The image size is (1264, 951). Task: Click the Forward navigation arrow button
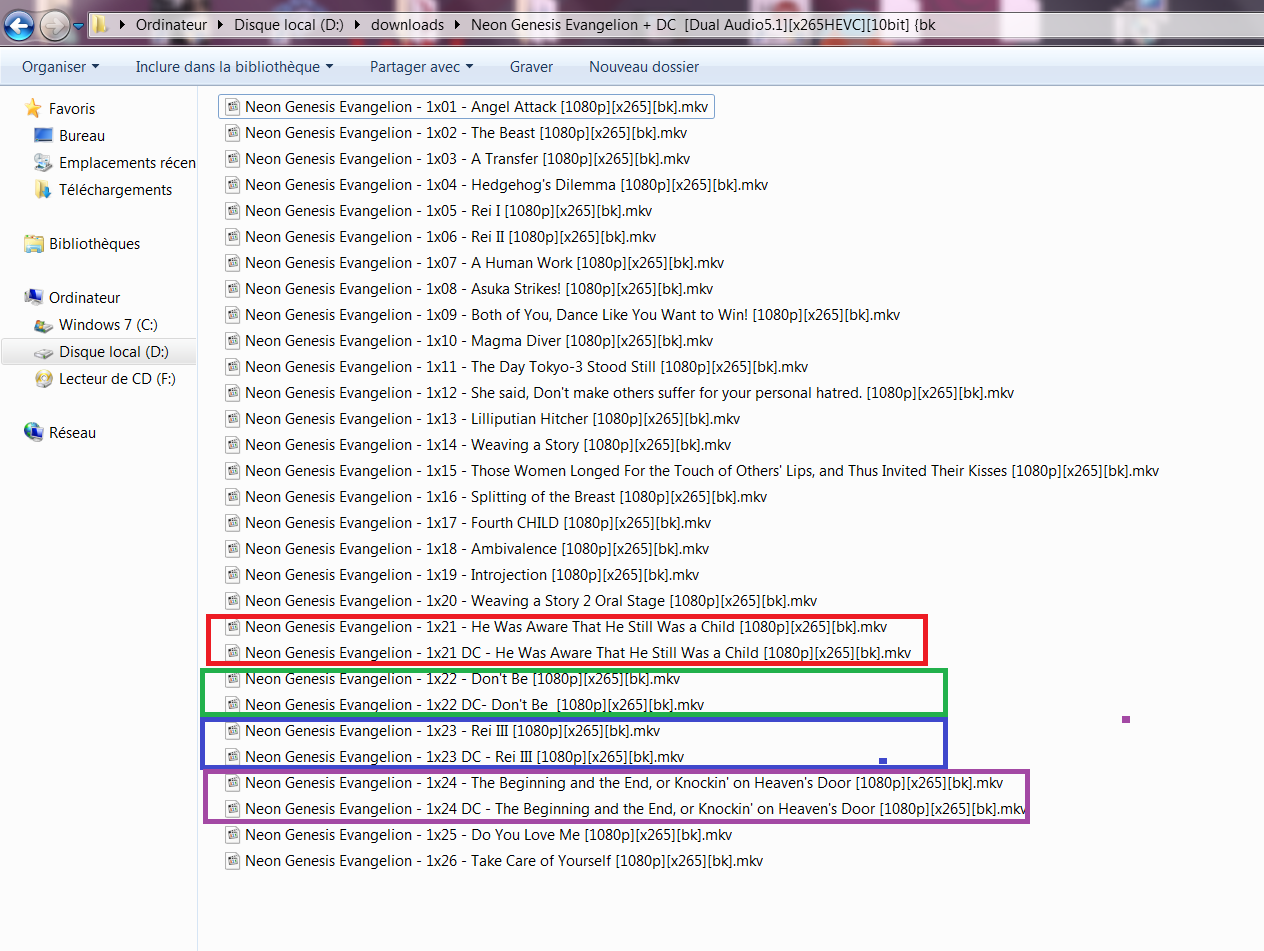(x=54, y=25)
